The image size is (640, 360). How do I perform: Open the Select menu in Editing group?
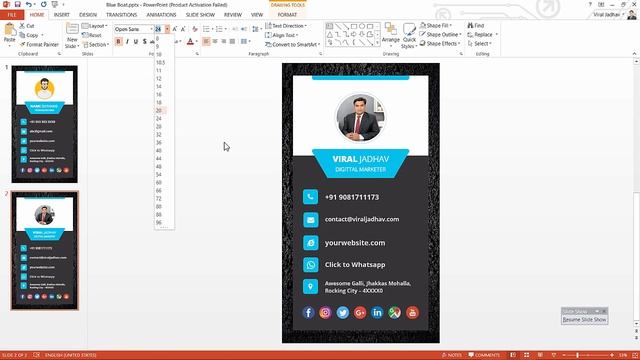[x=480, y=43]
